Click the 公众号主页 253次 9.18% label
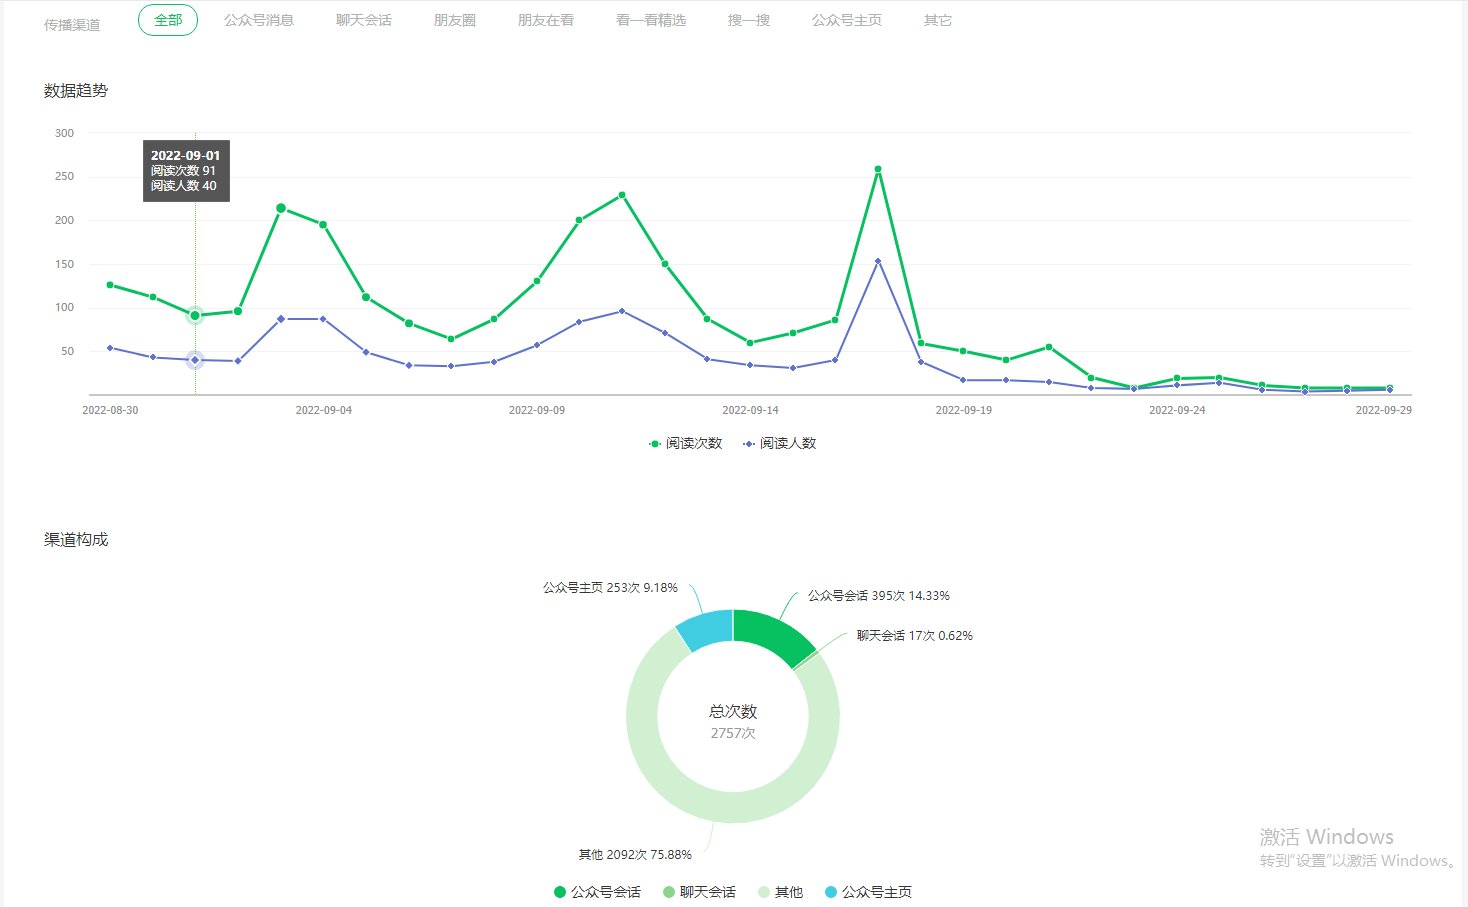This screenshot has height=907, width=1468. (610, 588)
